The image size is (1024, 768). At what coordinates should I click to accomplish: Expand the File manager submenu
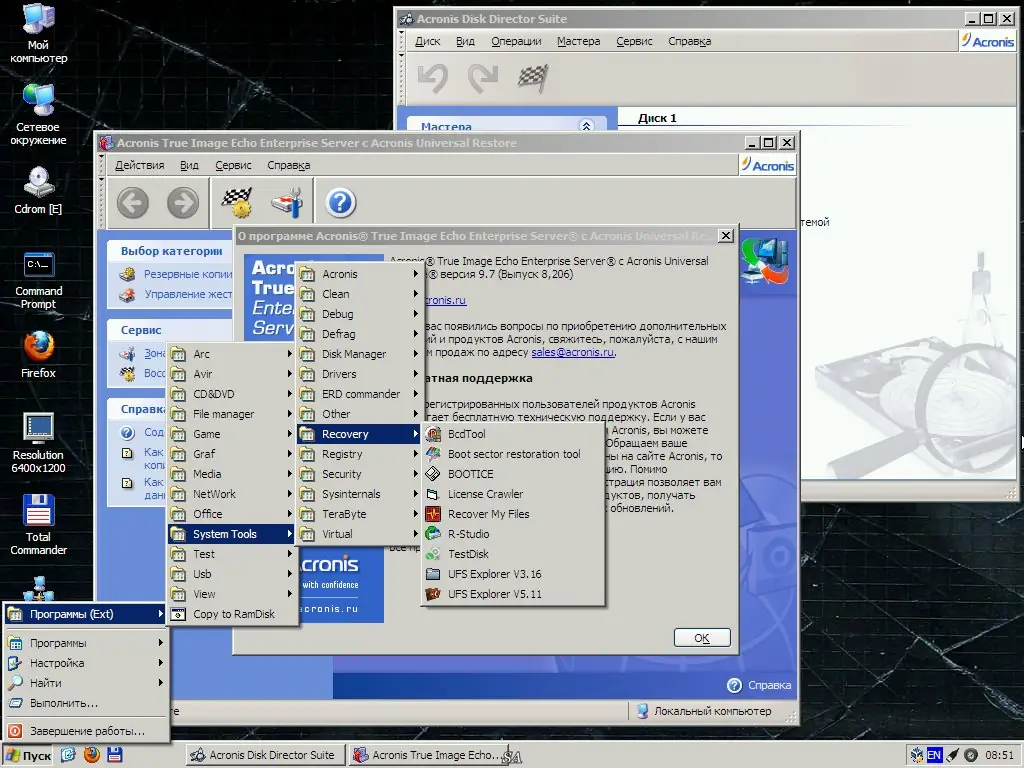click(232, 414)
